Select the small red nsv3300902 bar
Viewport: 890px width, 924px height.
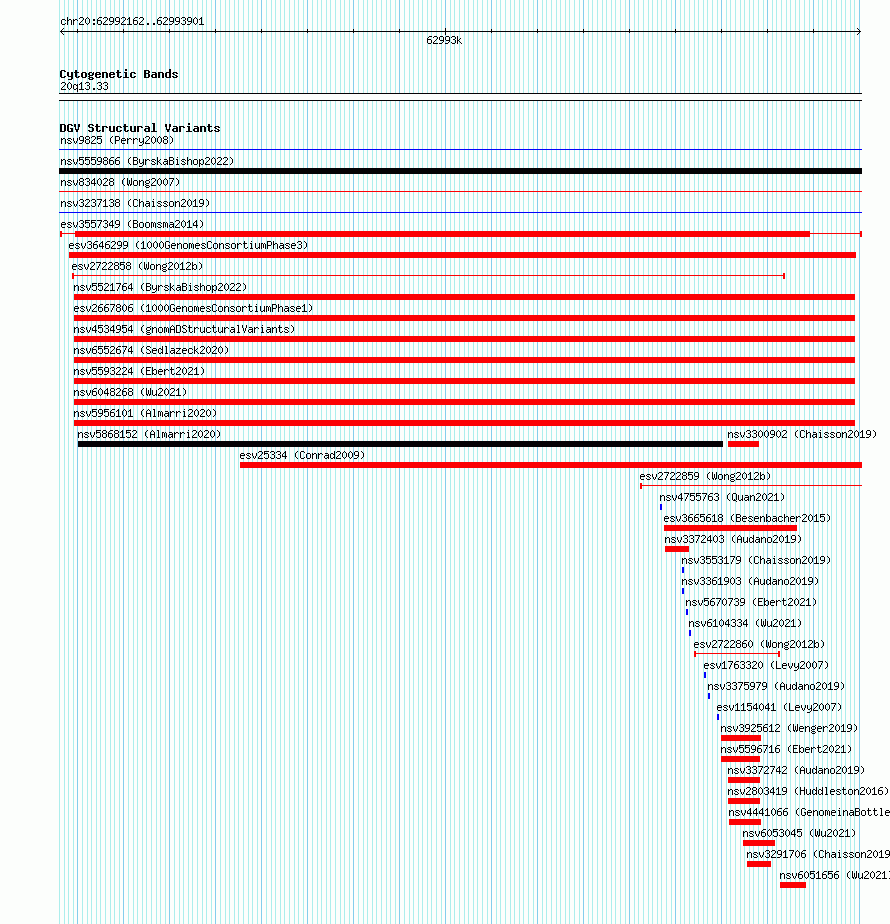point(743,444)
